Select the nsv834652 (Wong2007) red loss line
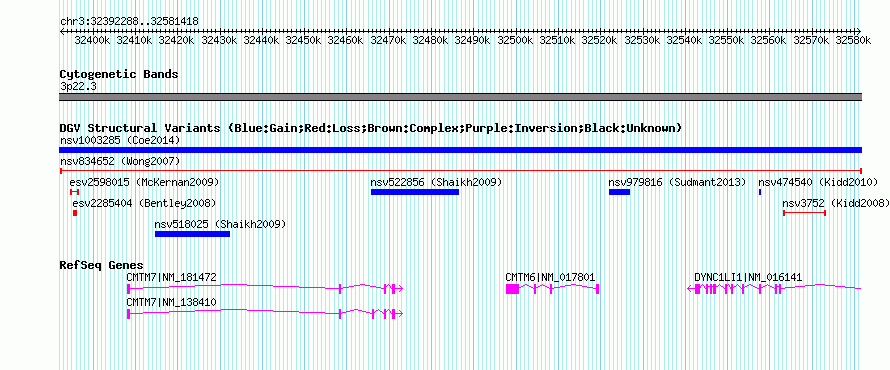Viewport: 890px width, 370px height. click(x=460, y=170)
